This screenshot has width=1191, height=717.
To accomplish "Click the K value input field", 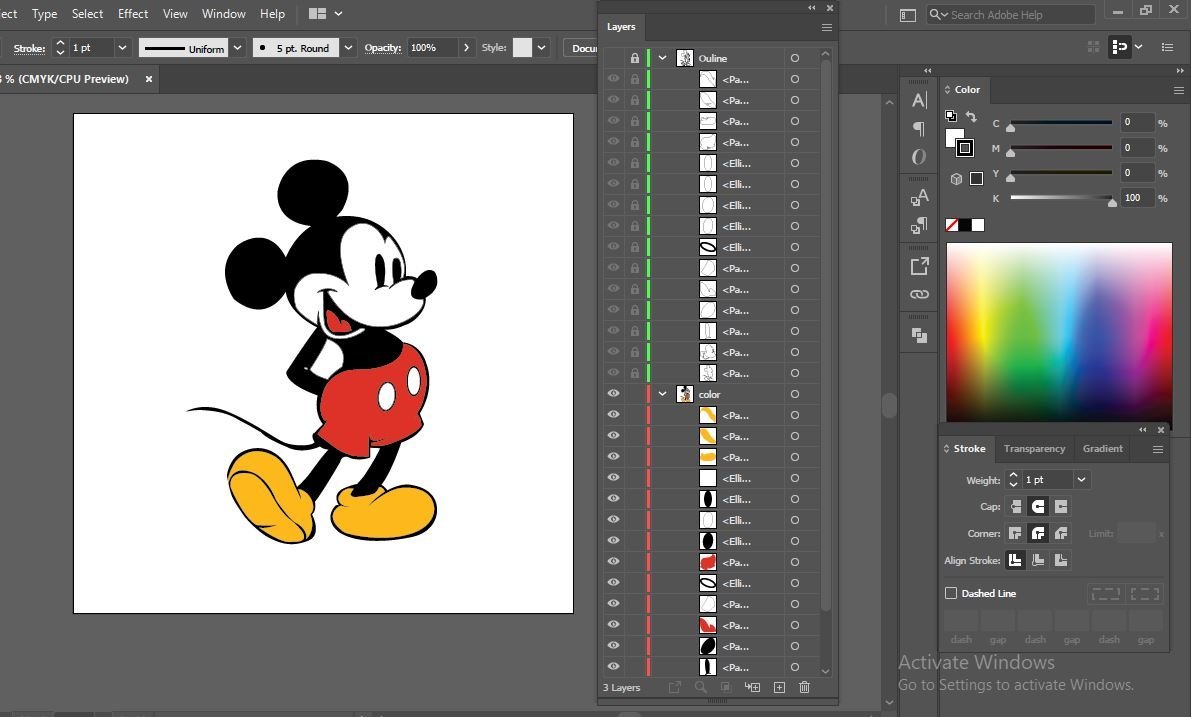I will (1135, 198).
